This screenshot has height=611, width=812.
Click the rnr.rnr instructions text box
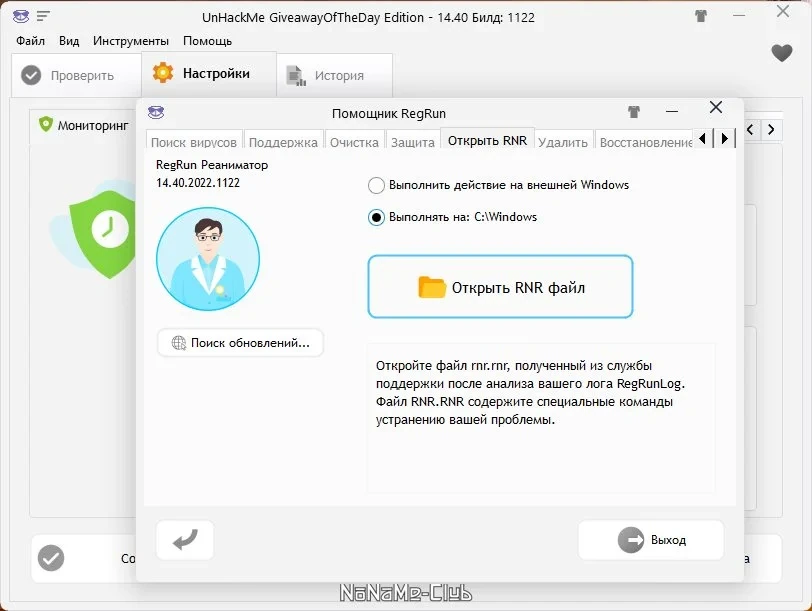[x=541, y=417]
